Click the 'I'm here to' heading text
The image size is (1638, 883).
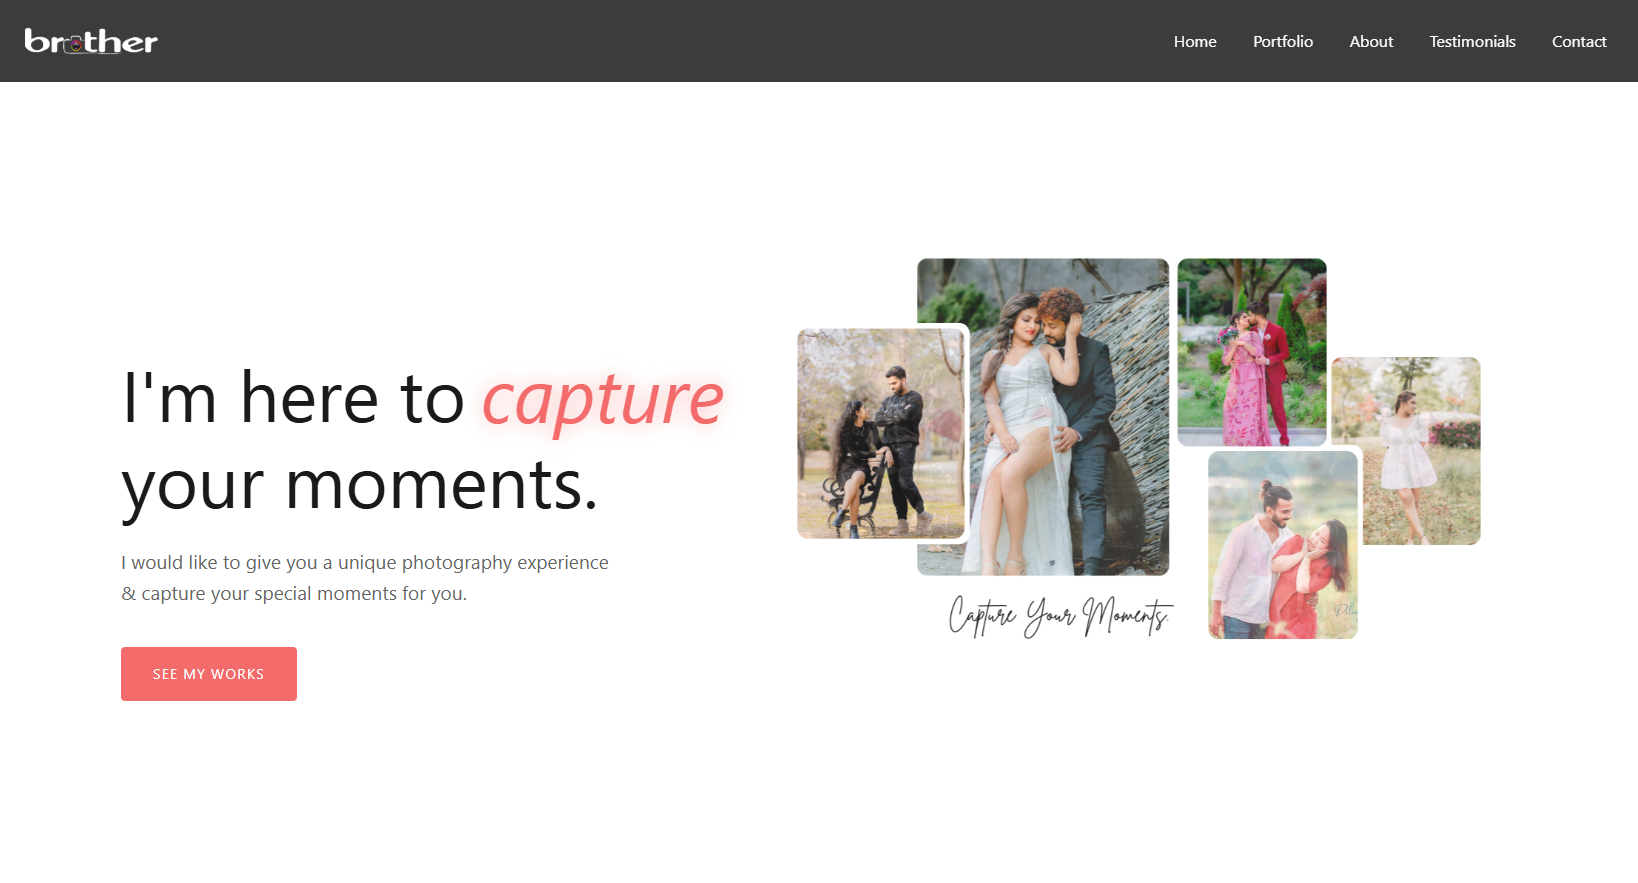[x=293, y=399]
